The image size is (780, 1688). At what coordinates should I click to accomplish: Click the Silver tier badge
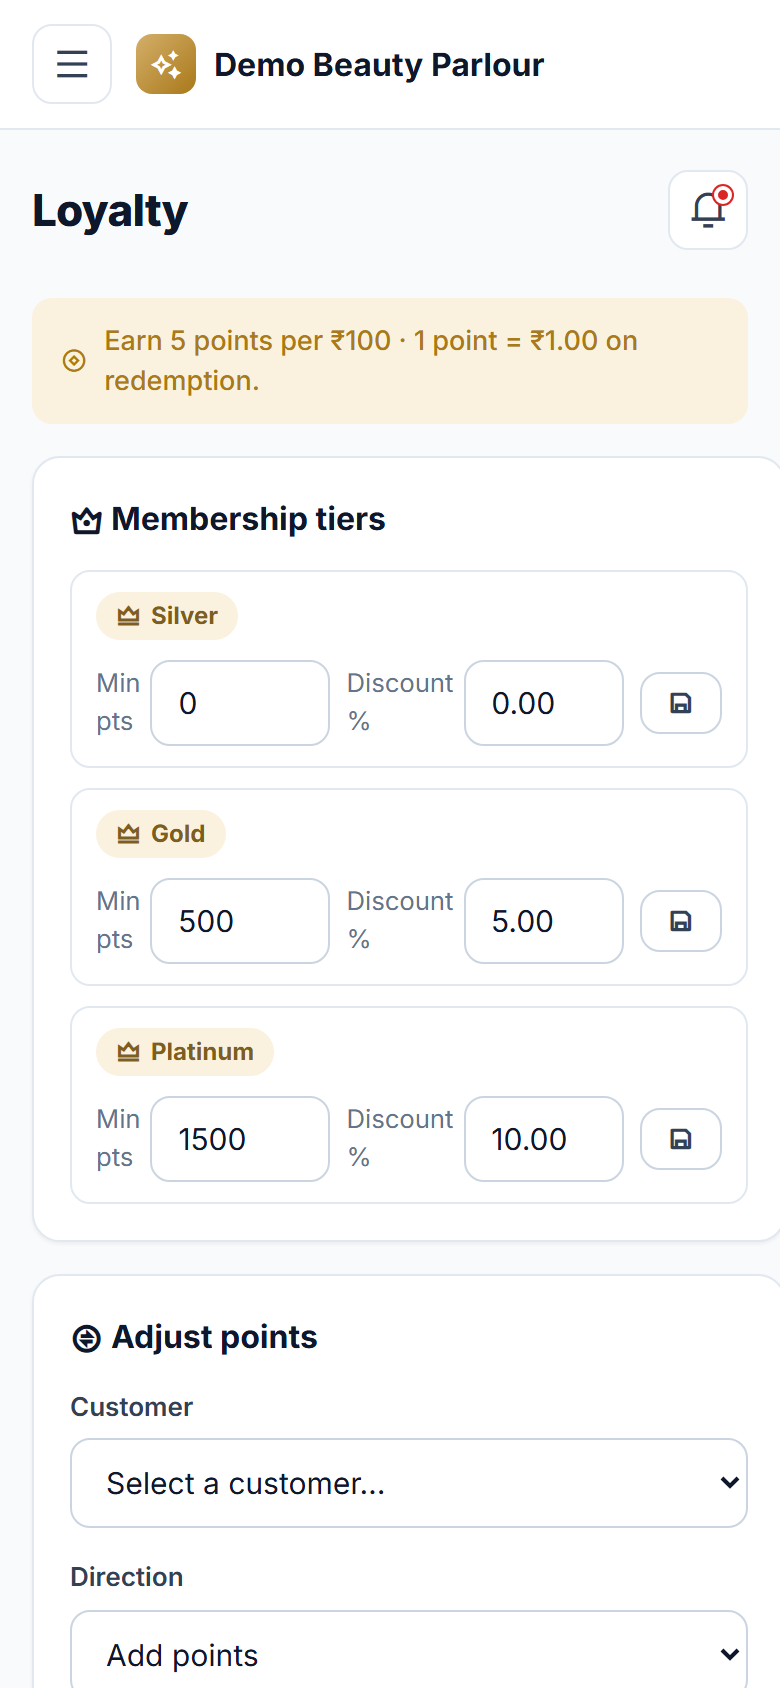pos(167,616)
